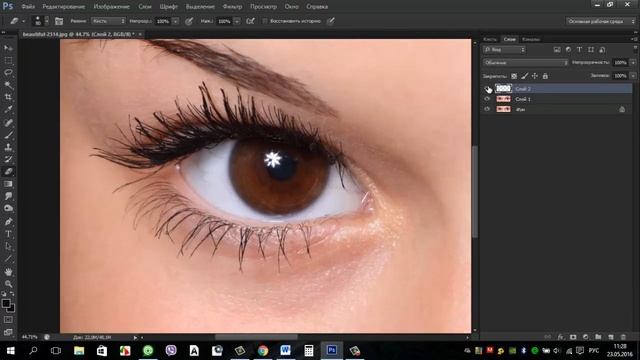Open the Фильтр menu
The image size is (640, 360).
tap(232, 7)
